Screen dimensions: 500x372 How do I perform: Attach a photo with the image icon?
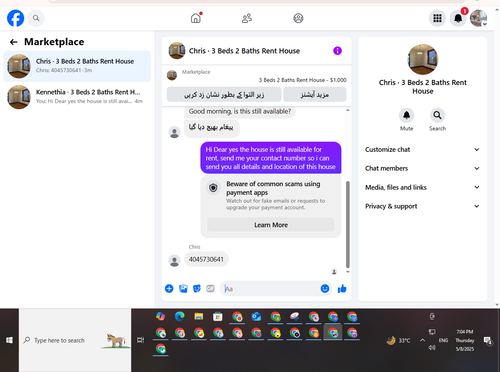(x=183, y=289)
